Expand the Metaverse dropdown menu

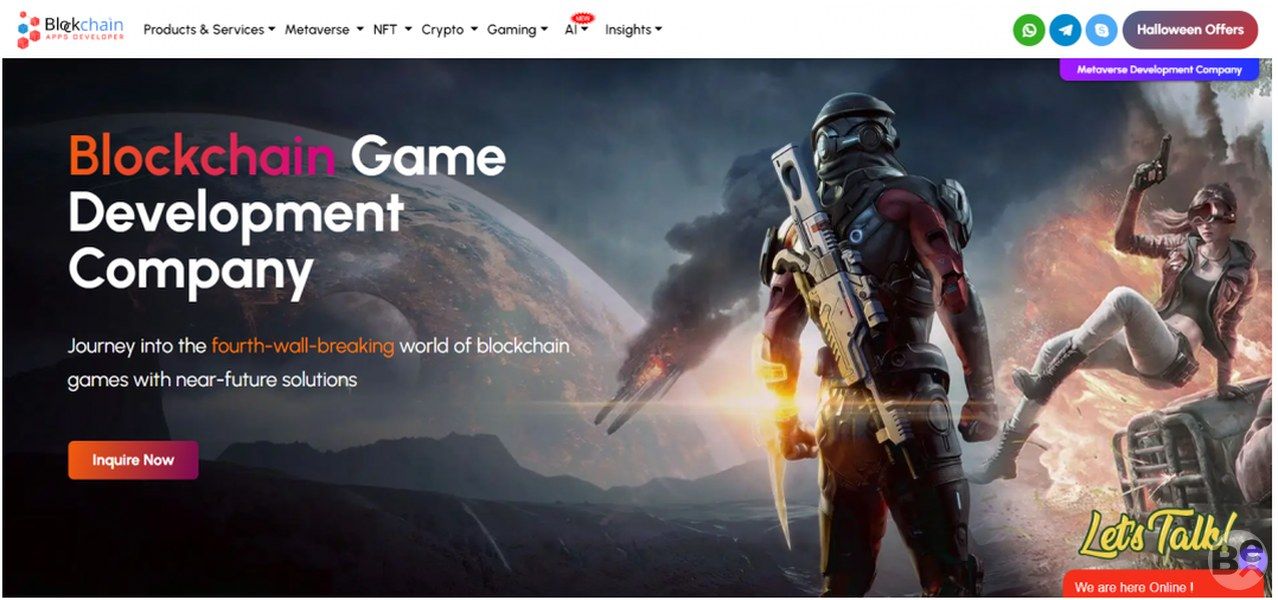tap(323, 30)
